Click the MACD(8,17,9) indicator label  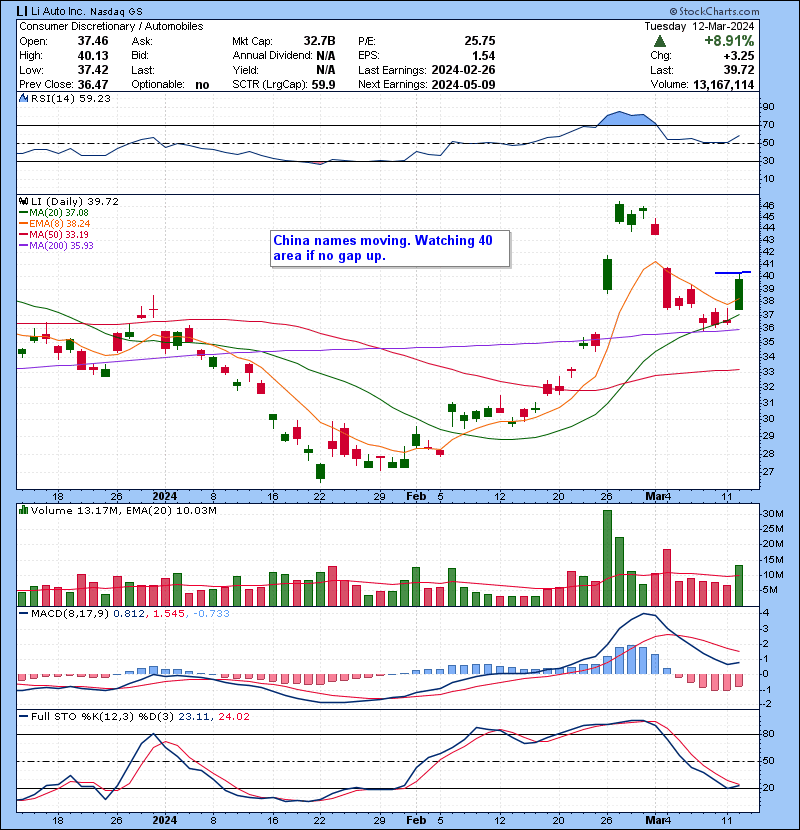tap(71, 614)
